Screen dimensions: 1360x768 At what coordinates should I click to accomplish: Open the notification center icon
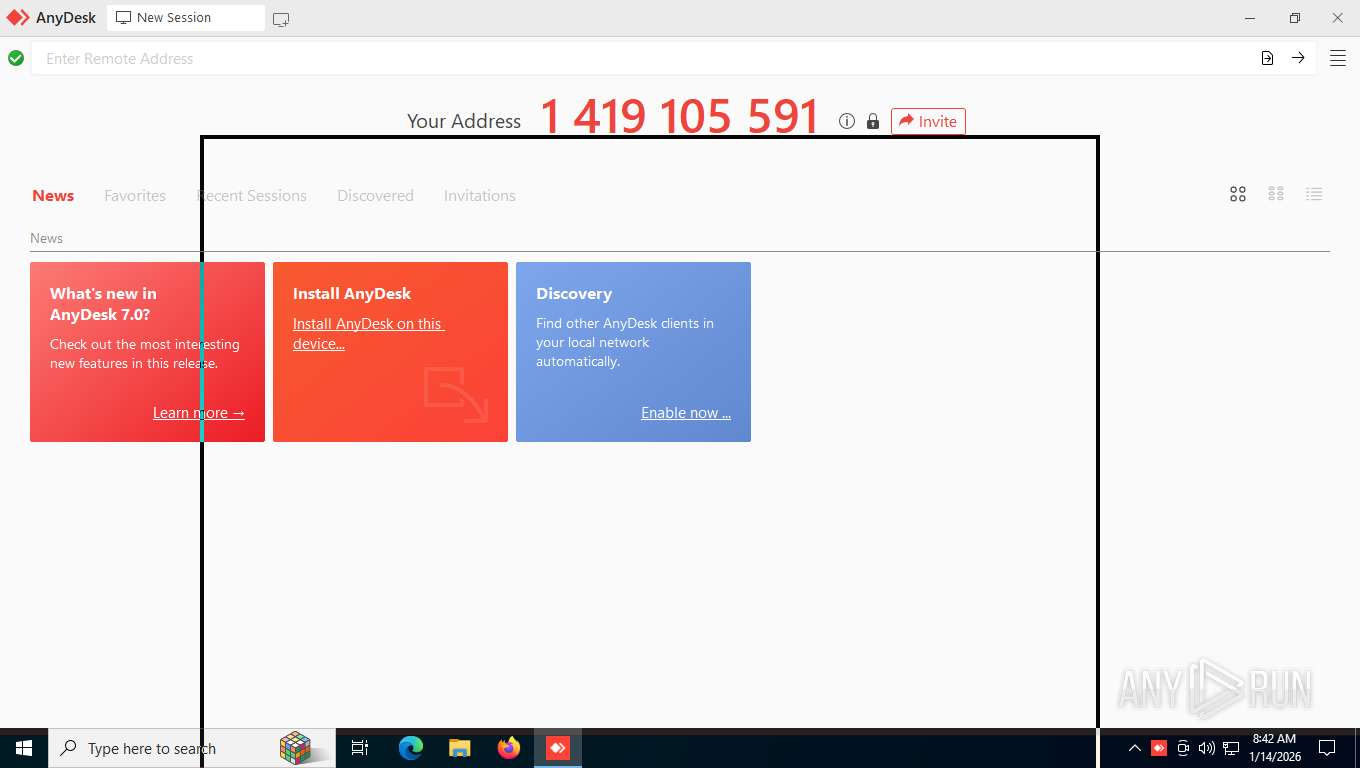coord(1327,748)
